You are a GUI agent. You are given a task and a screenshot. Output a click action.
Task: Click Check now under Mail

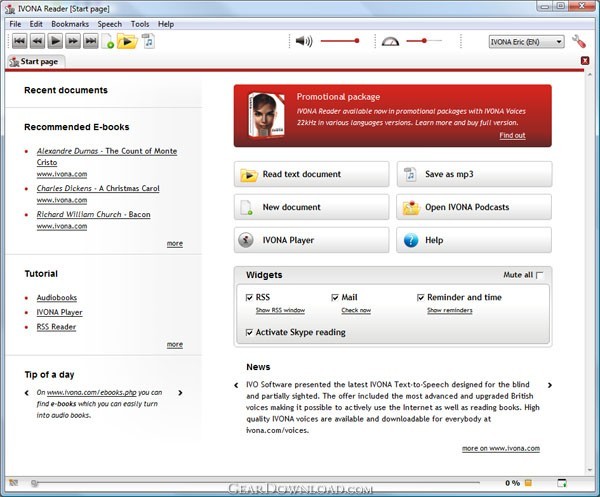pos(356,310)
